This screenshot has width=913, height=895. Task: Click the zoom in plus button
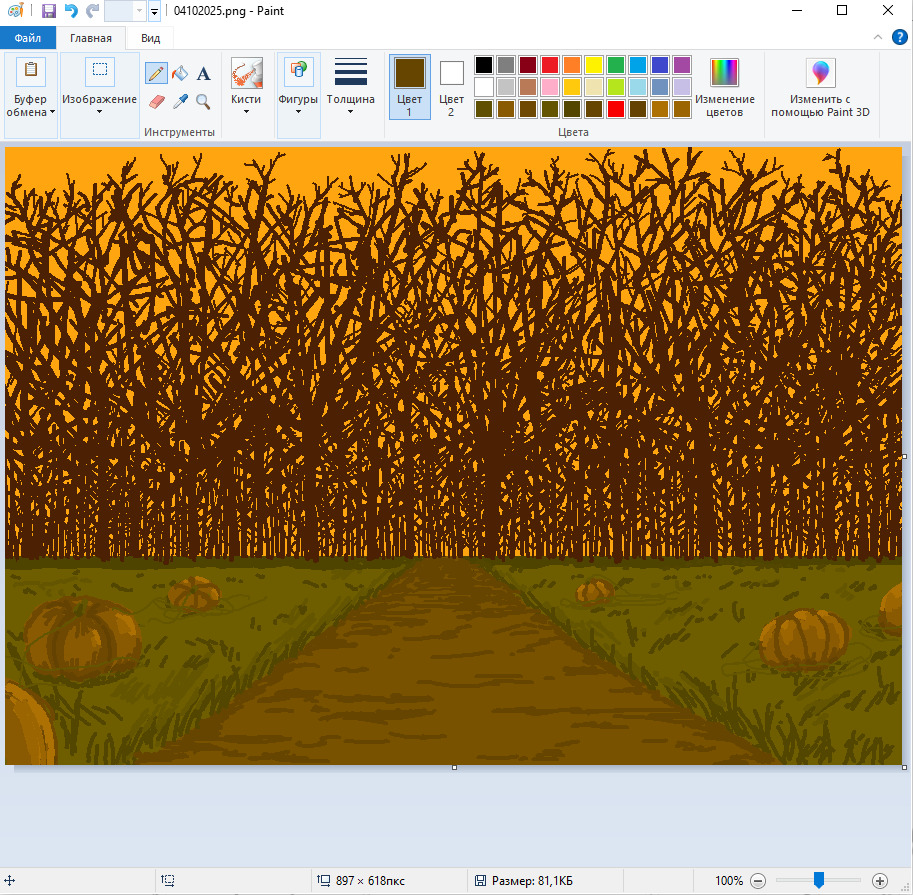click(880, 881)
